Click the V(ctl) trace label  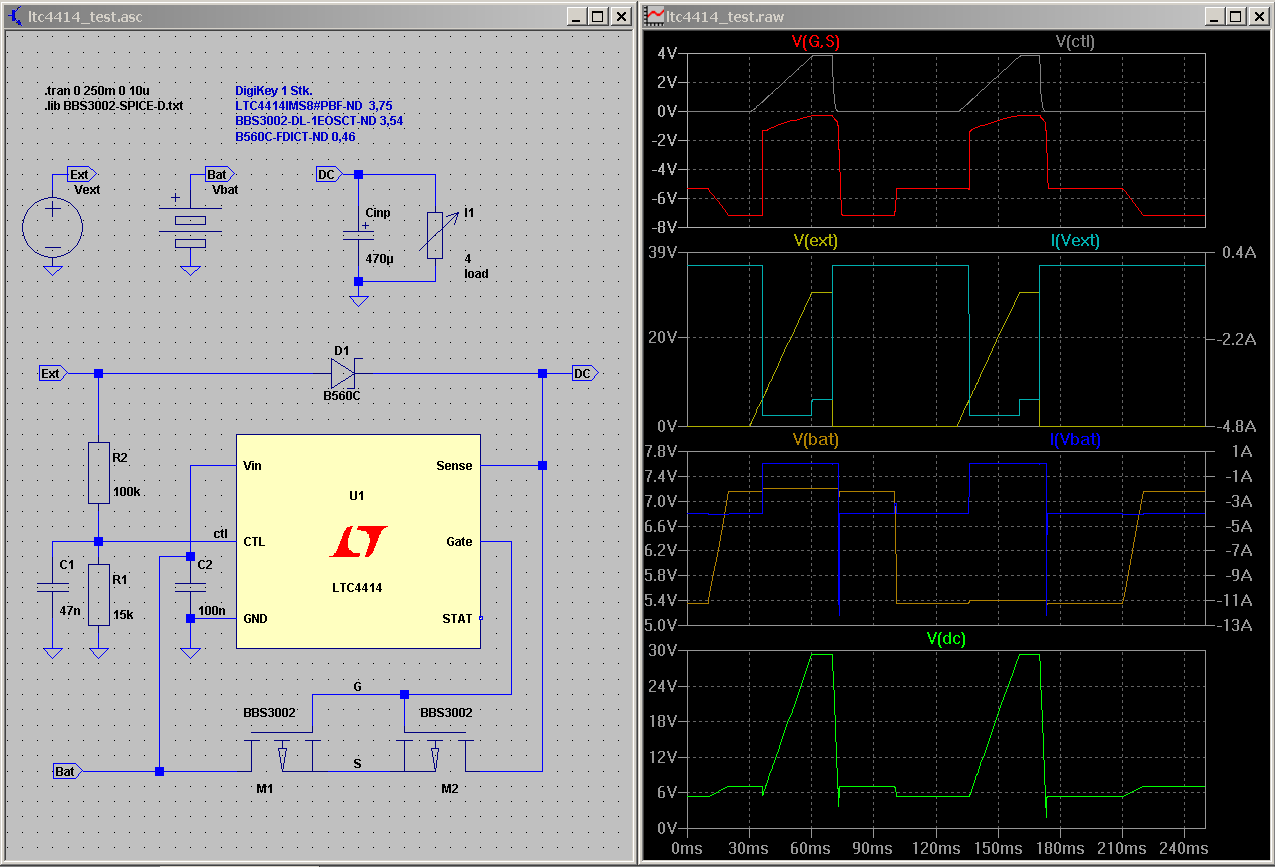point(1075,41)
